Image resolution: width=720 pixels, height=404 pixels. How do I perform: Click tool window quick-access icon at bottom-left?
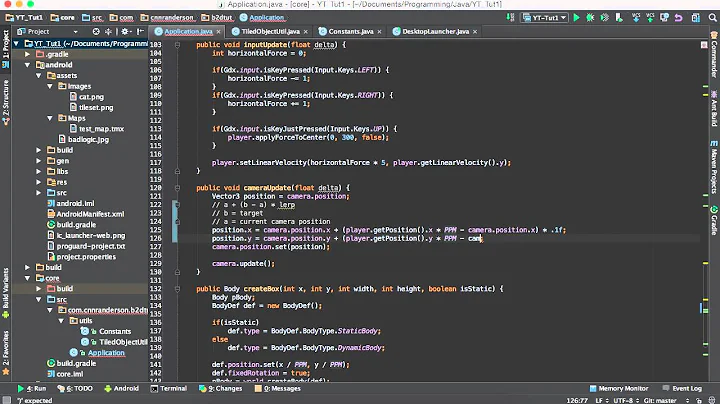[6, 400]
